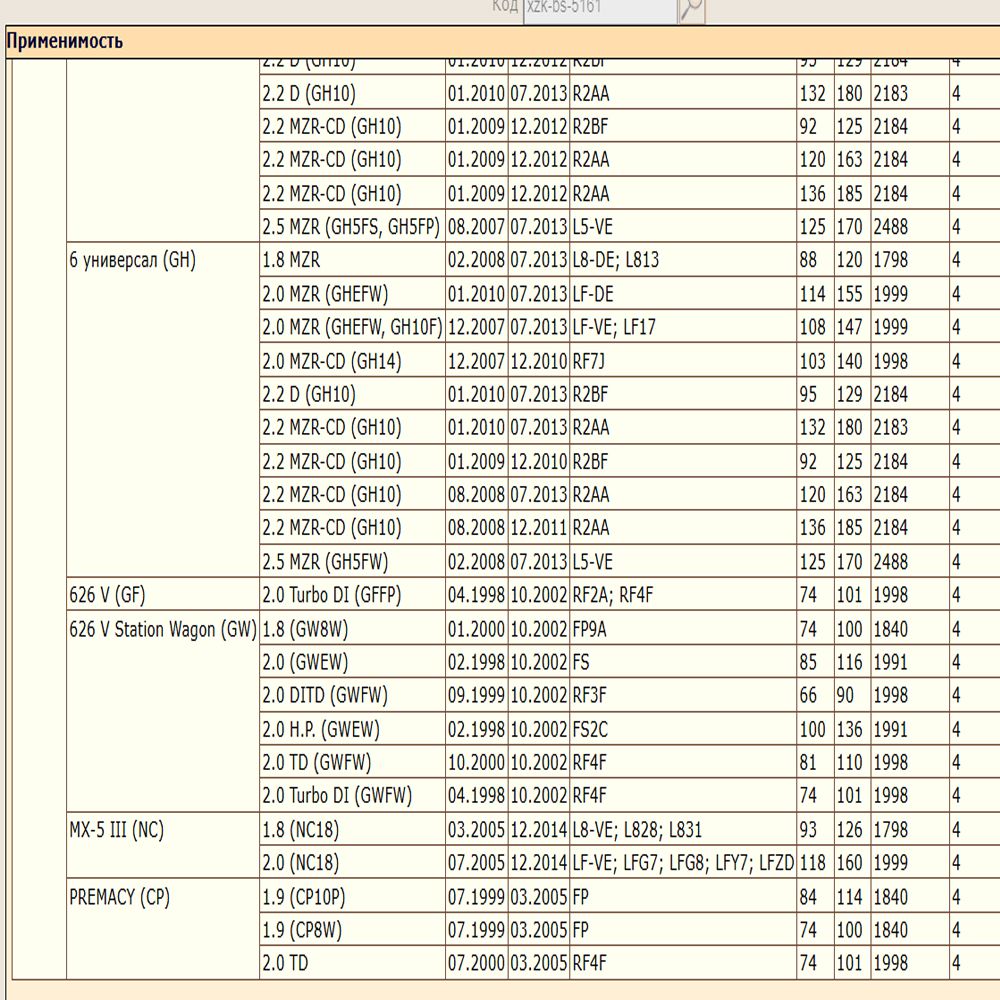Click the 2.0 H.P. (GWEW) modification cell
Viewport: 1000px width, 1000px height.
[352, 728]
